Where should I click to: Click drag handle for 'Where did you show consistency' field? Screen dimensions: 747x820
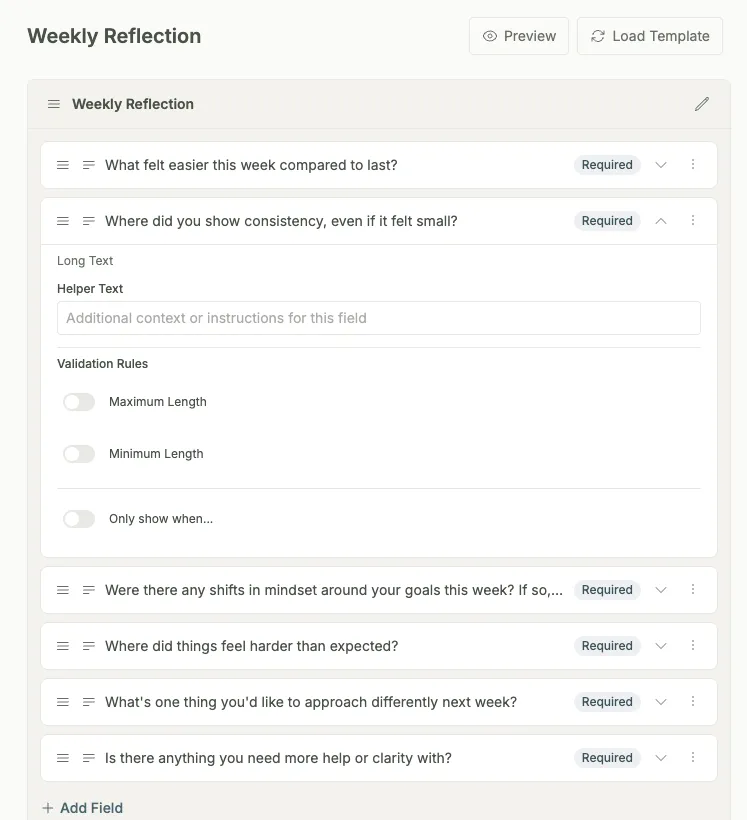[63, 221]
